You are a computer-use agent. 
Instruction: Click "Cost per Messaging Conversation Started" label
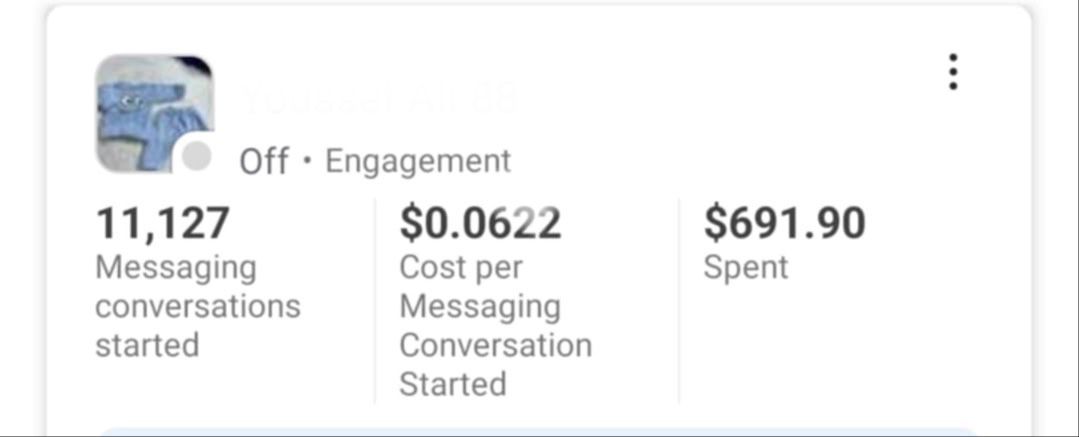[x=495, y=326]
